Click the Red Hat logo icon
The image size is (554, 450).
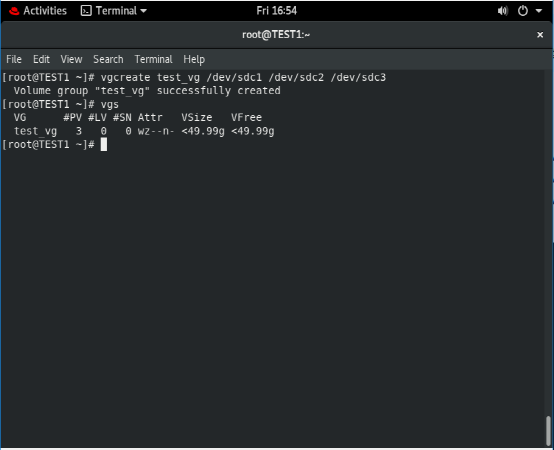point(14,11)
